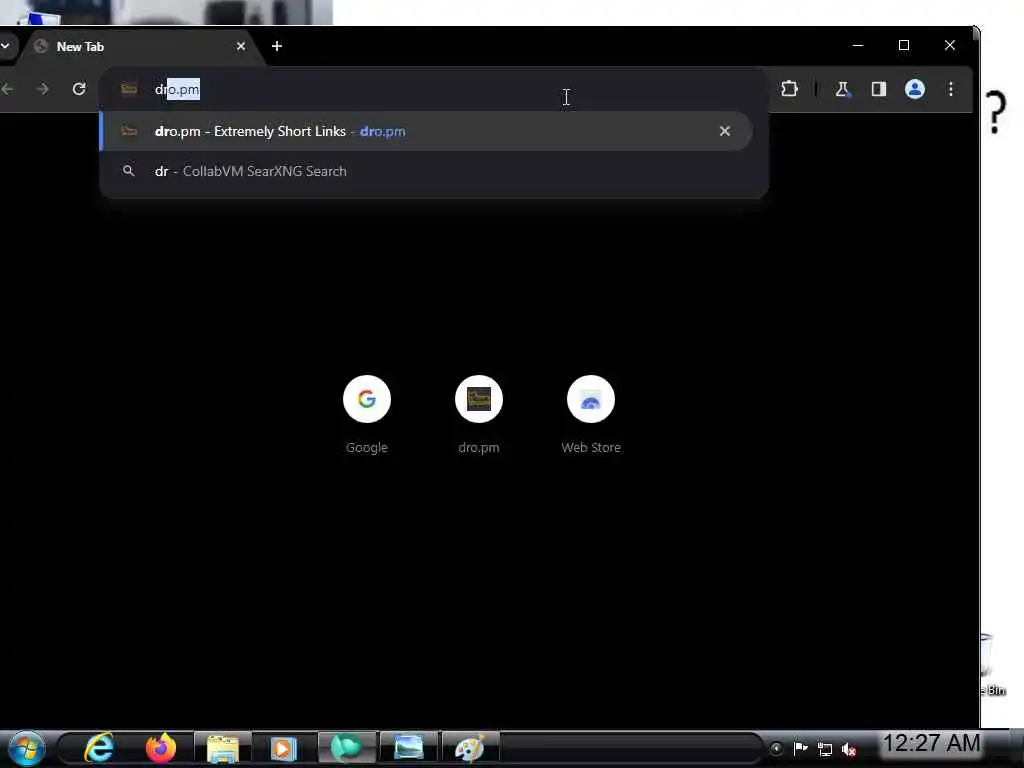The height and width of the screenshot is (768, 1024).
Task: Open the Web Store shortcut tile
Action: pyautogui.click(x=591, y=399)
